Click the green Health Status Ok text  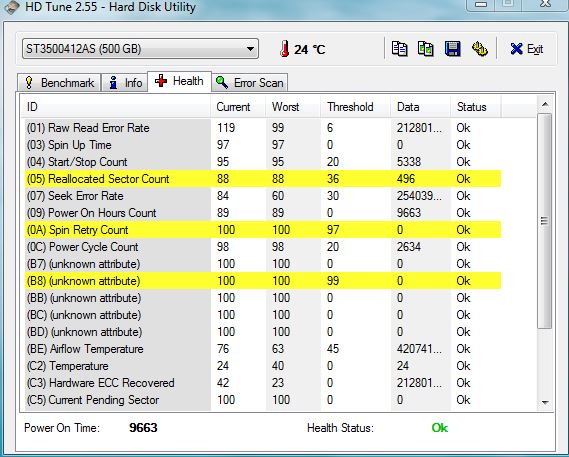coord(440,428)
